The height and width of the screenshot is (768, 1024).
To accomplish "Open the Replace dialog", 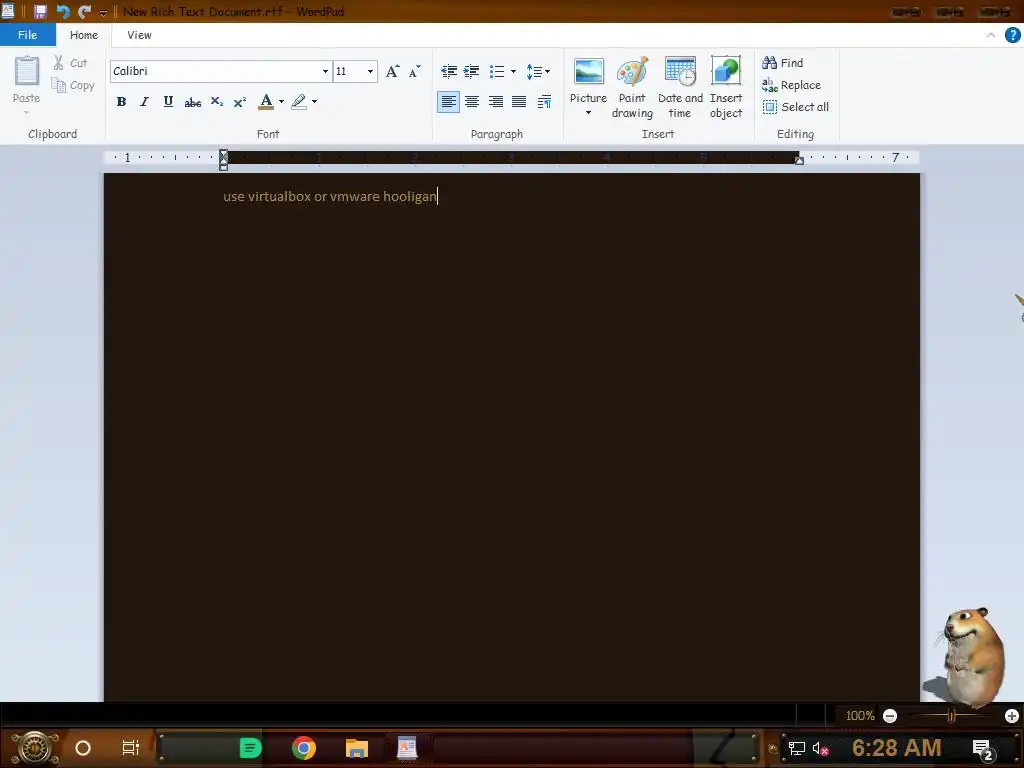I will point(791,85).
